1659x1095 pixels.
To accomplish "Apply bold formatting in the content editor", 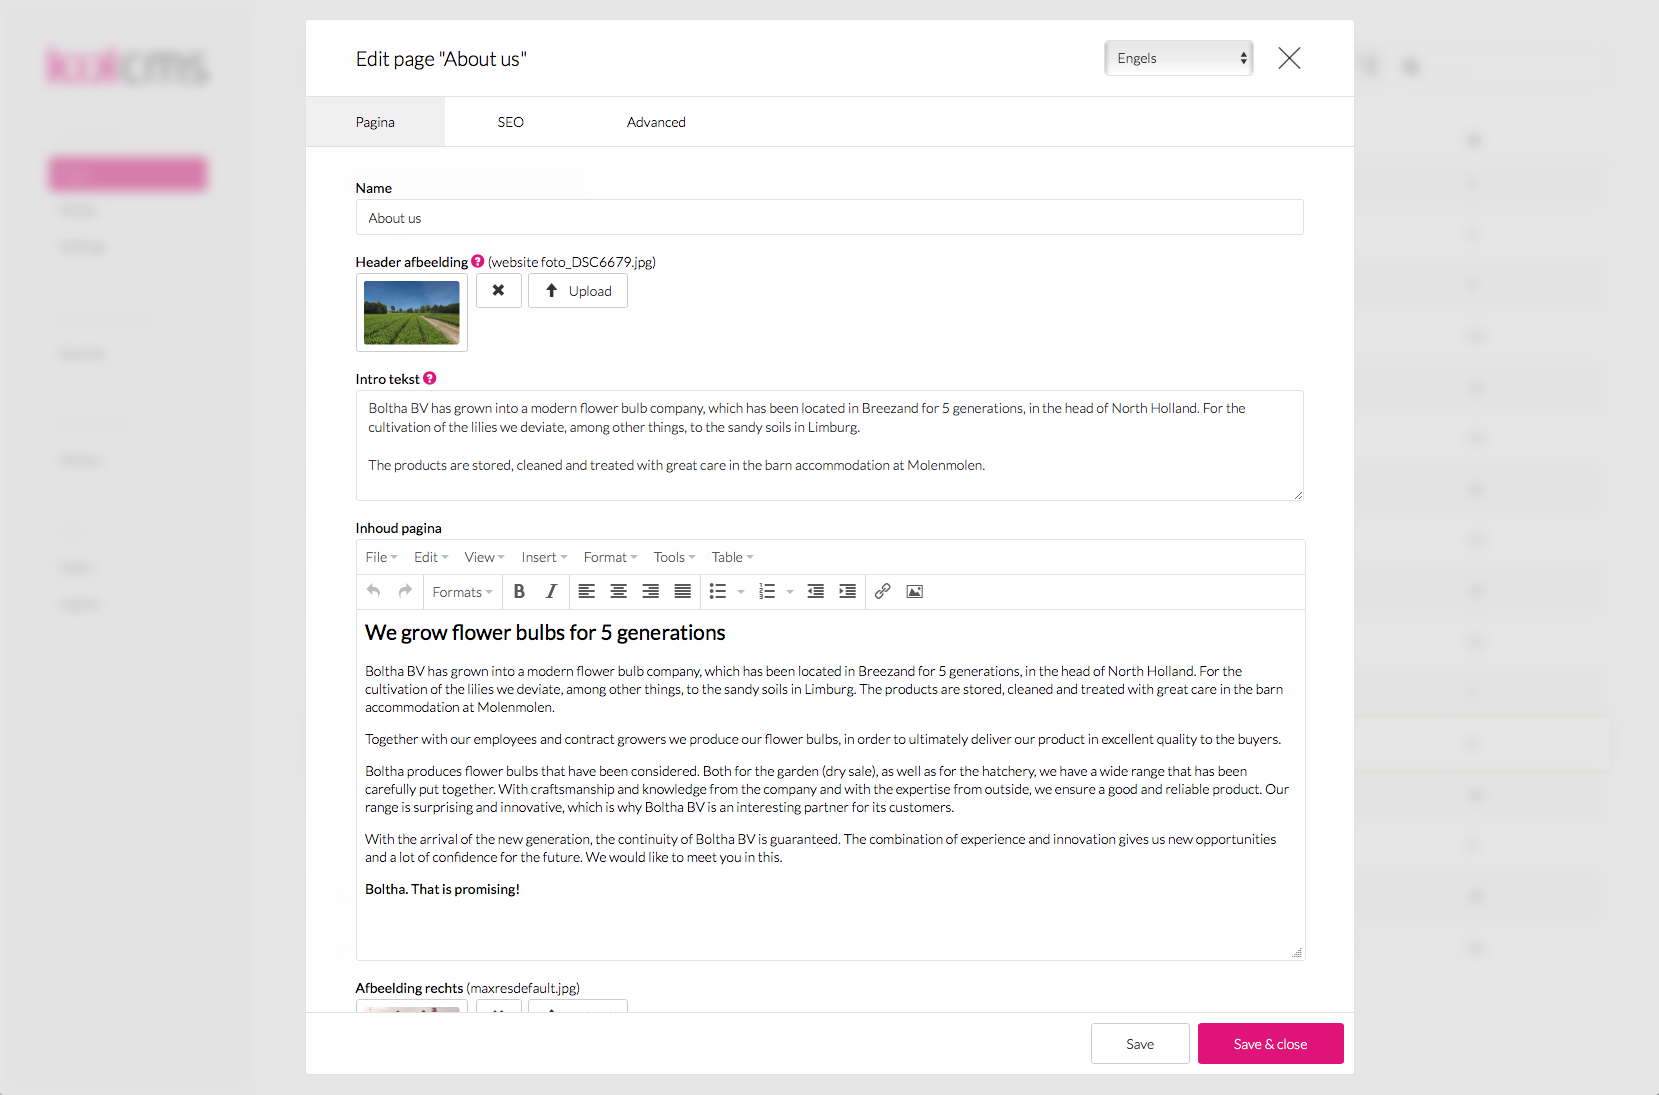I will pyautogui.click(x=519, y=591).
